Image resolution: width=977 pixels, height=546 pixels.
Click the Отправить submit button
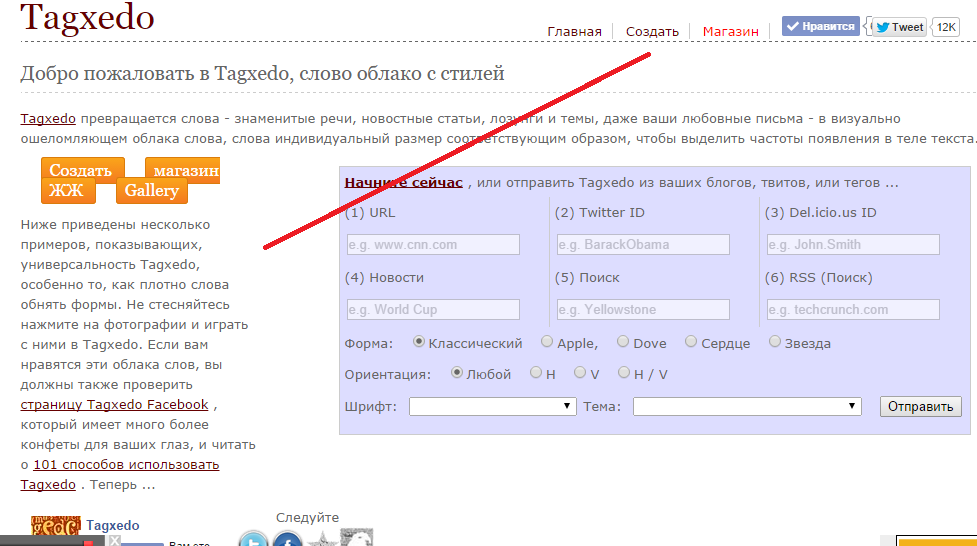coord(920,406)
